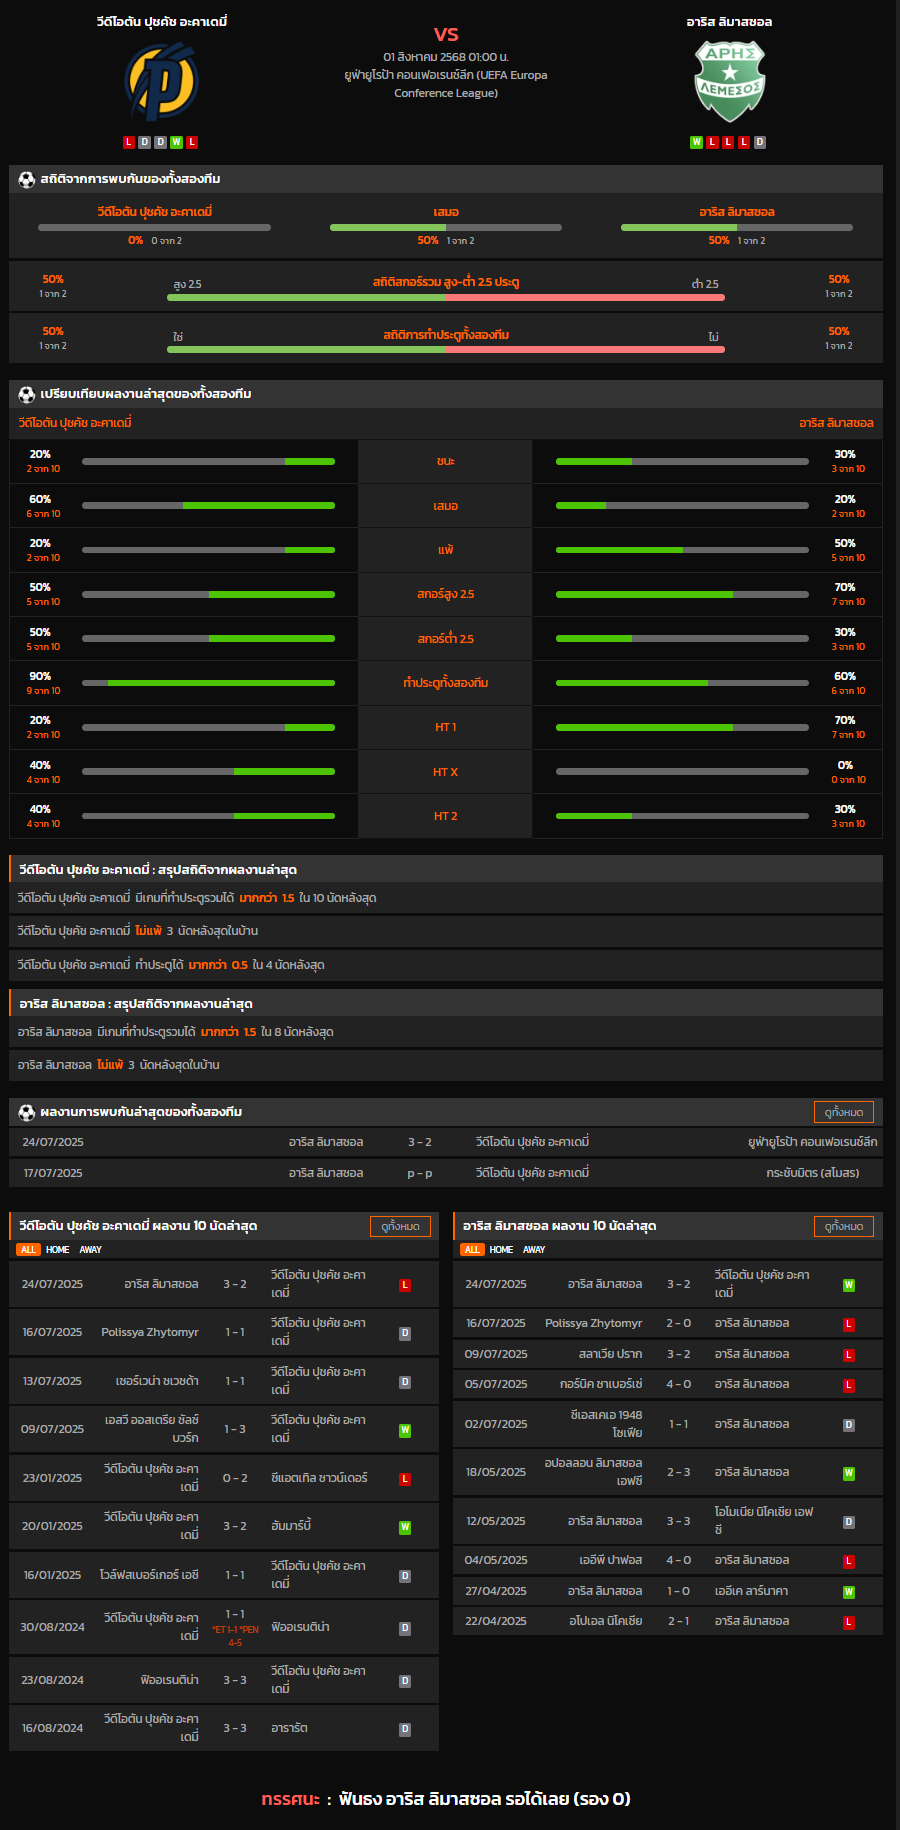Image resolution: width=900 pixels, height=1830 pixels.
Task: Click the 24/07/2025 head-to-head match row score 3 - 2
Action: (x=420, y=1142)
